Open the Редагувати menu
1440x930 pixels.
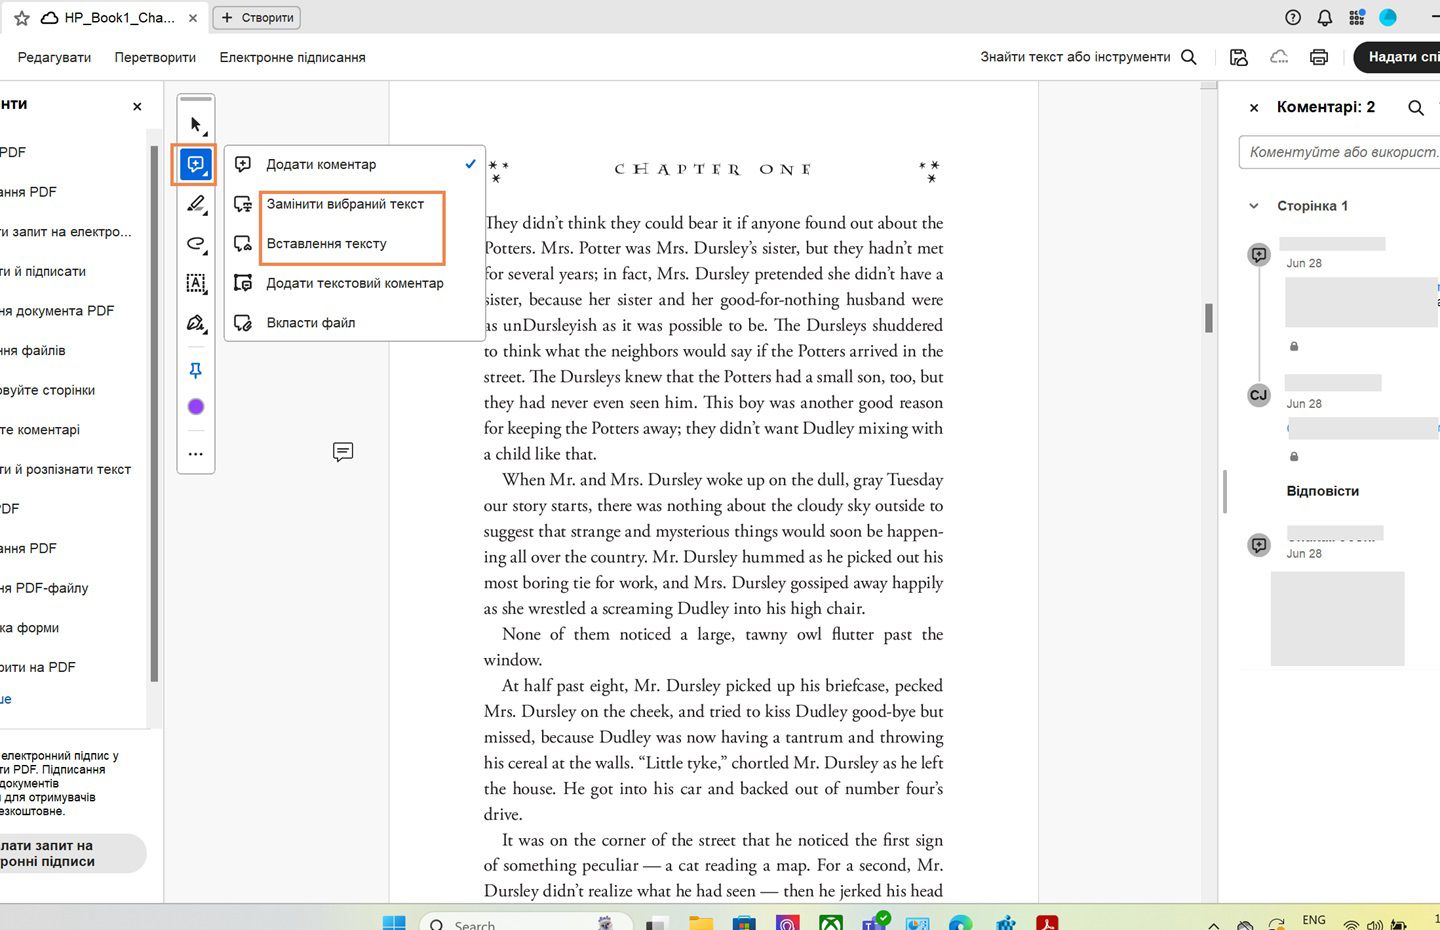[54, 57]
